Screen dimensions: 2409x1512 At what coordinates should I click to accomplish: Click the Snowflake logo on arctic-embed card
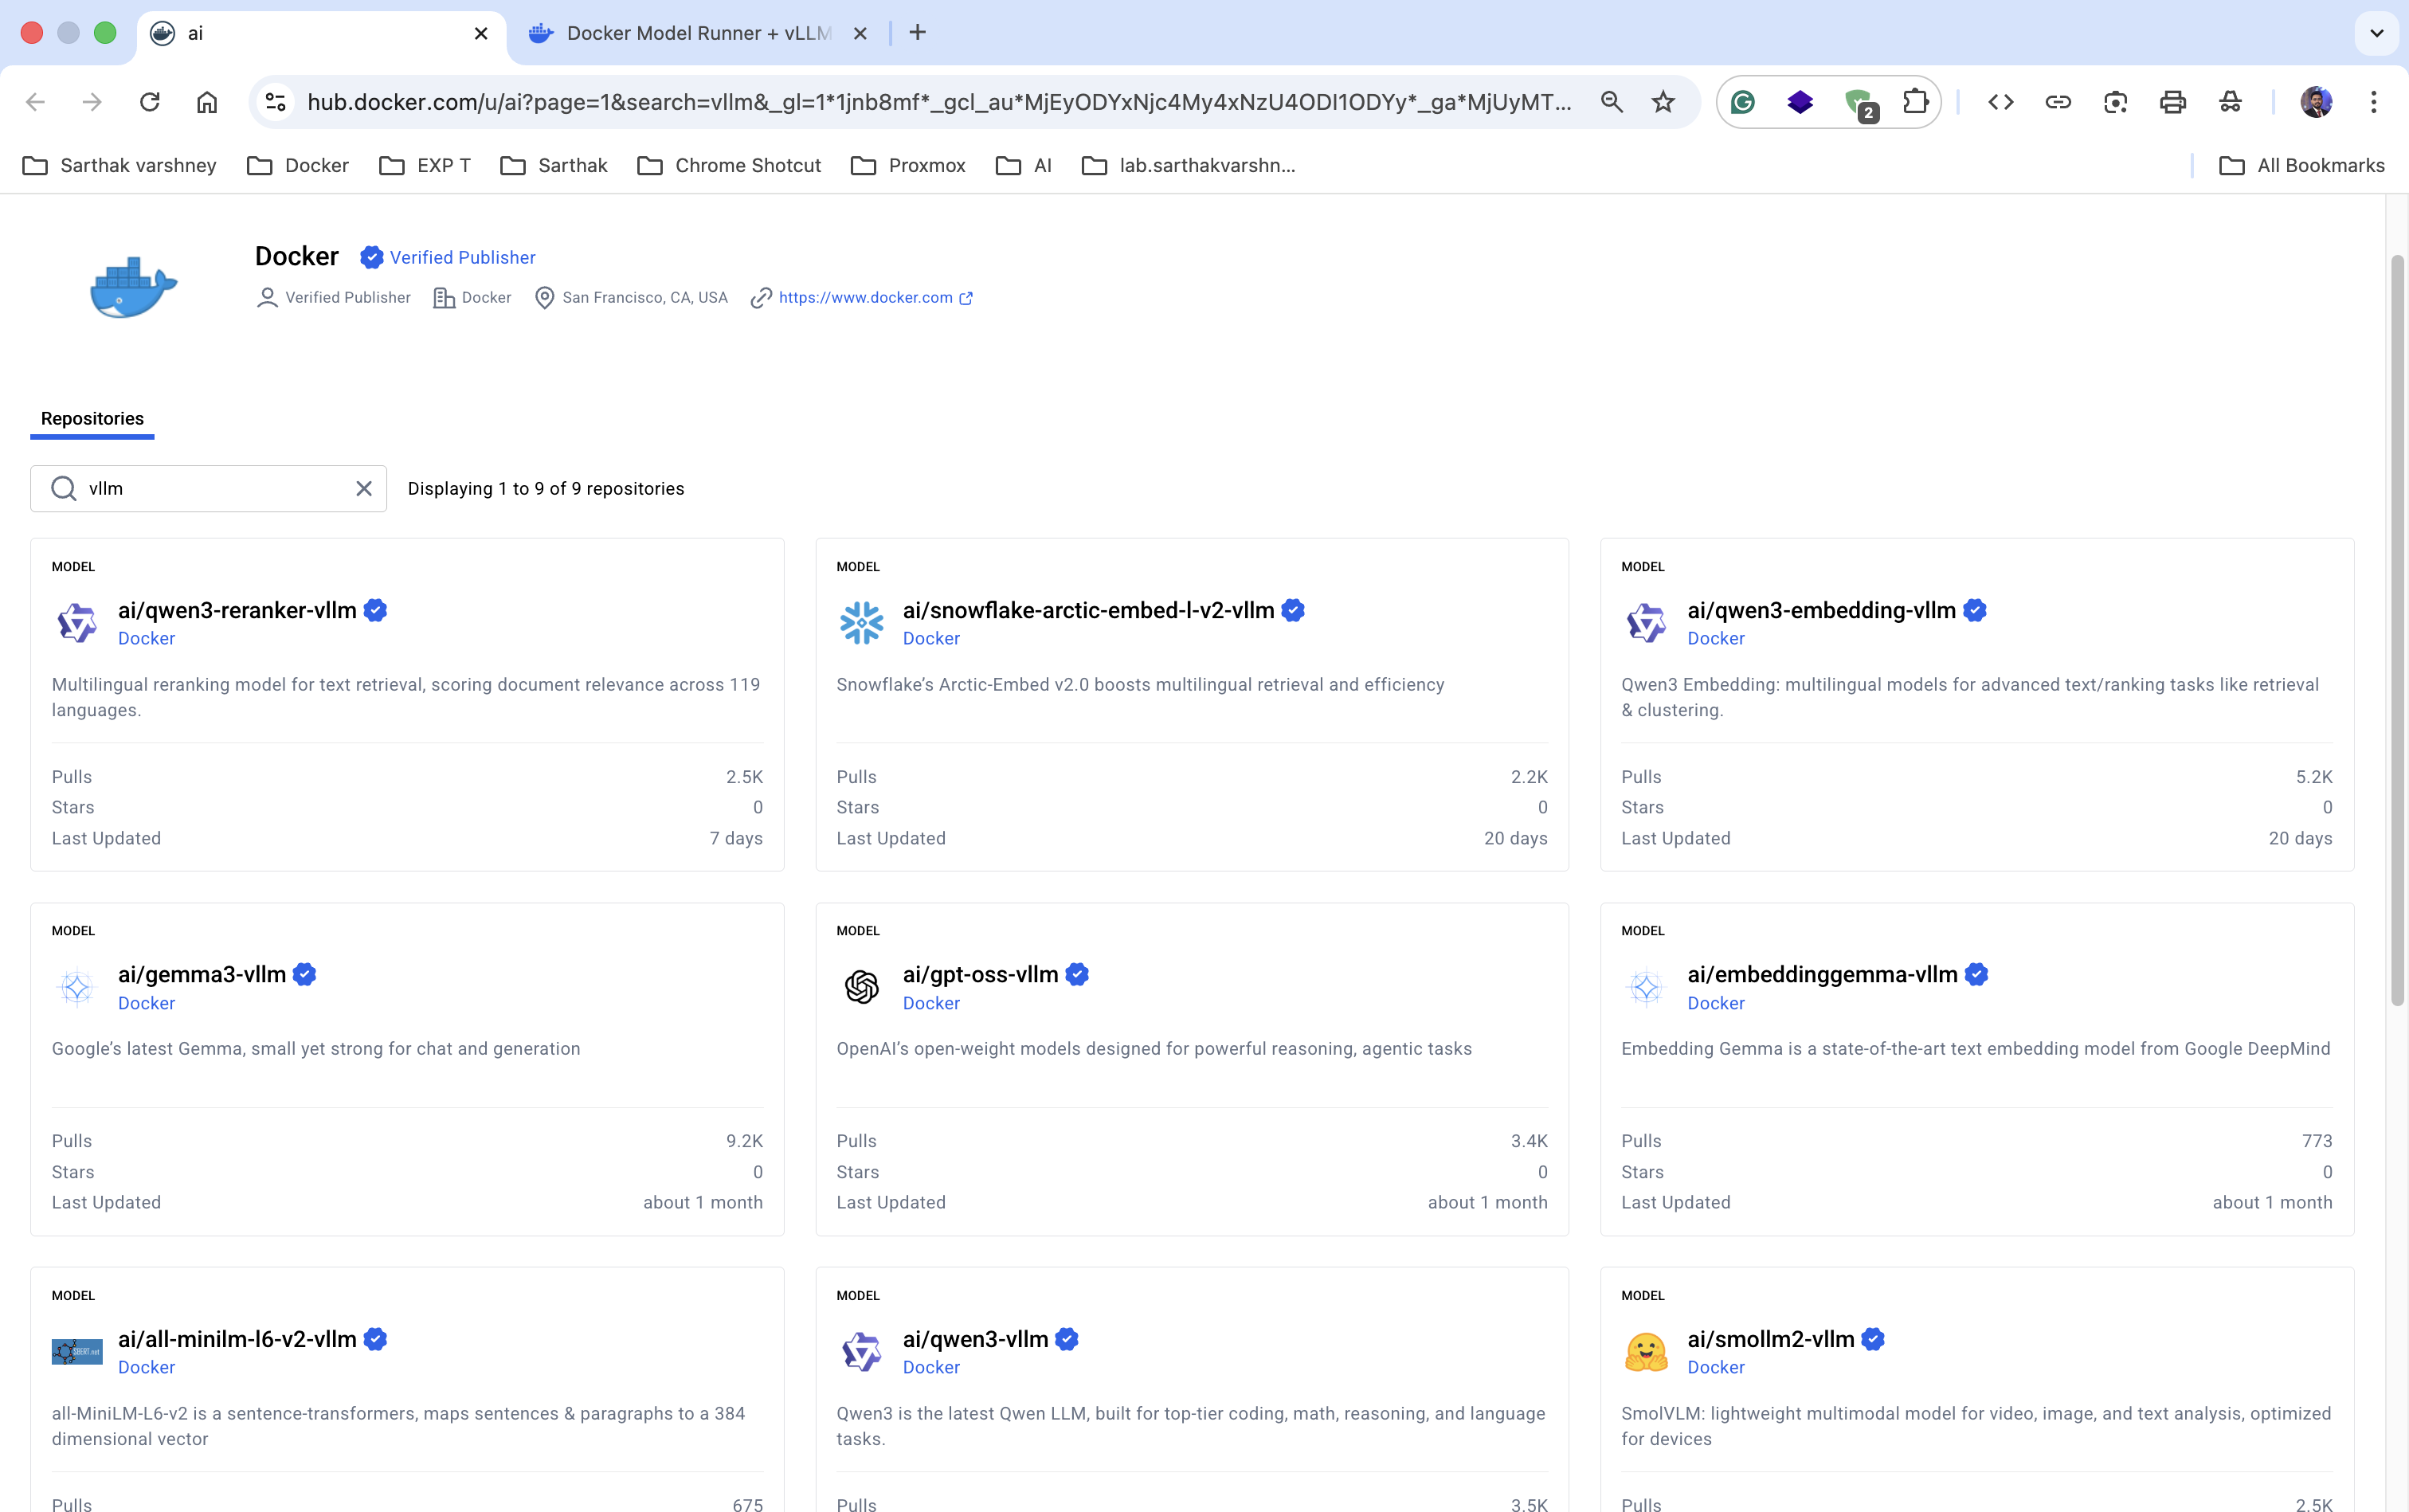point(861,622)
